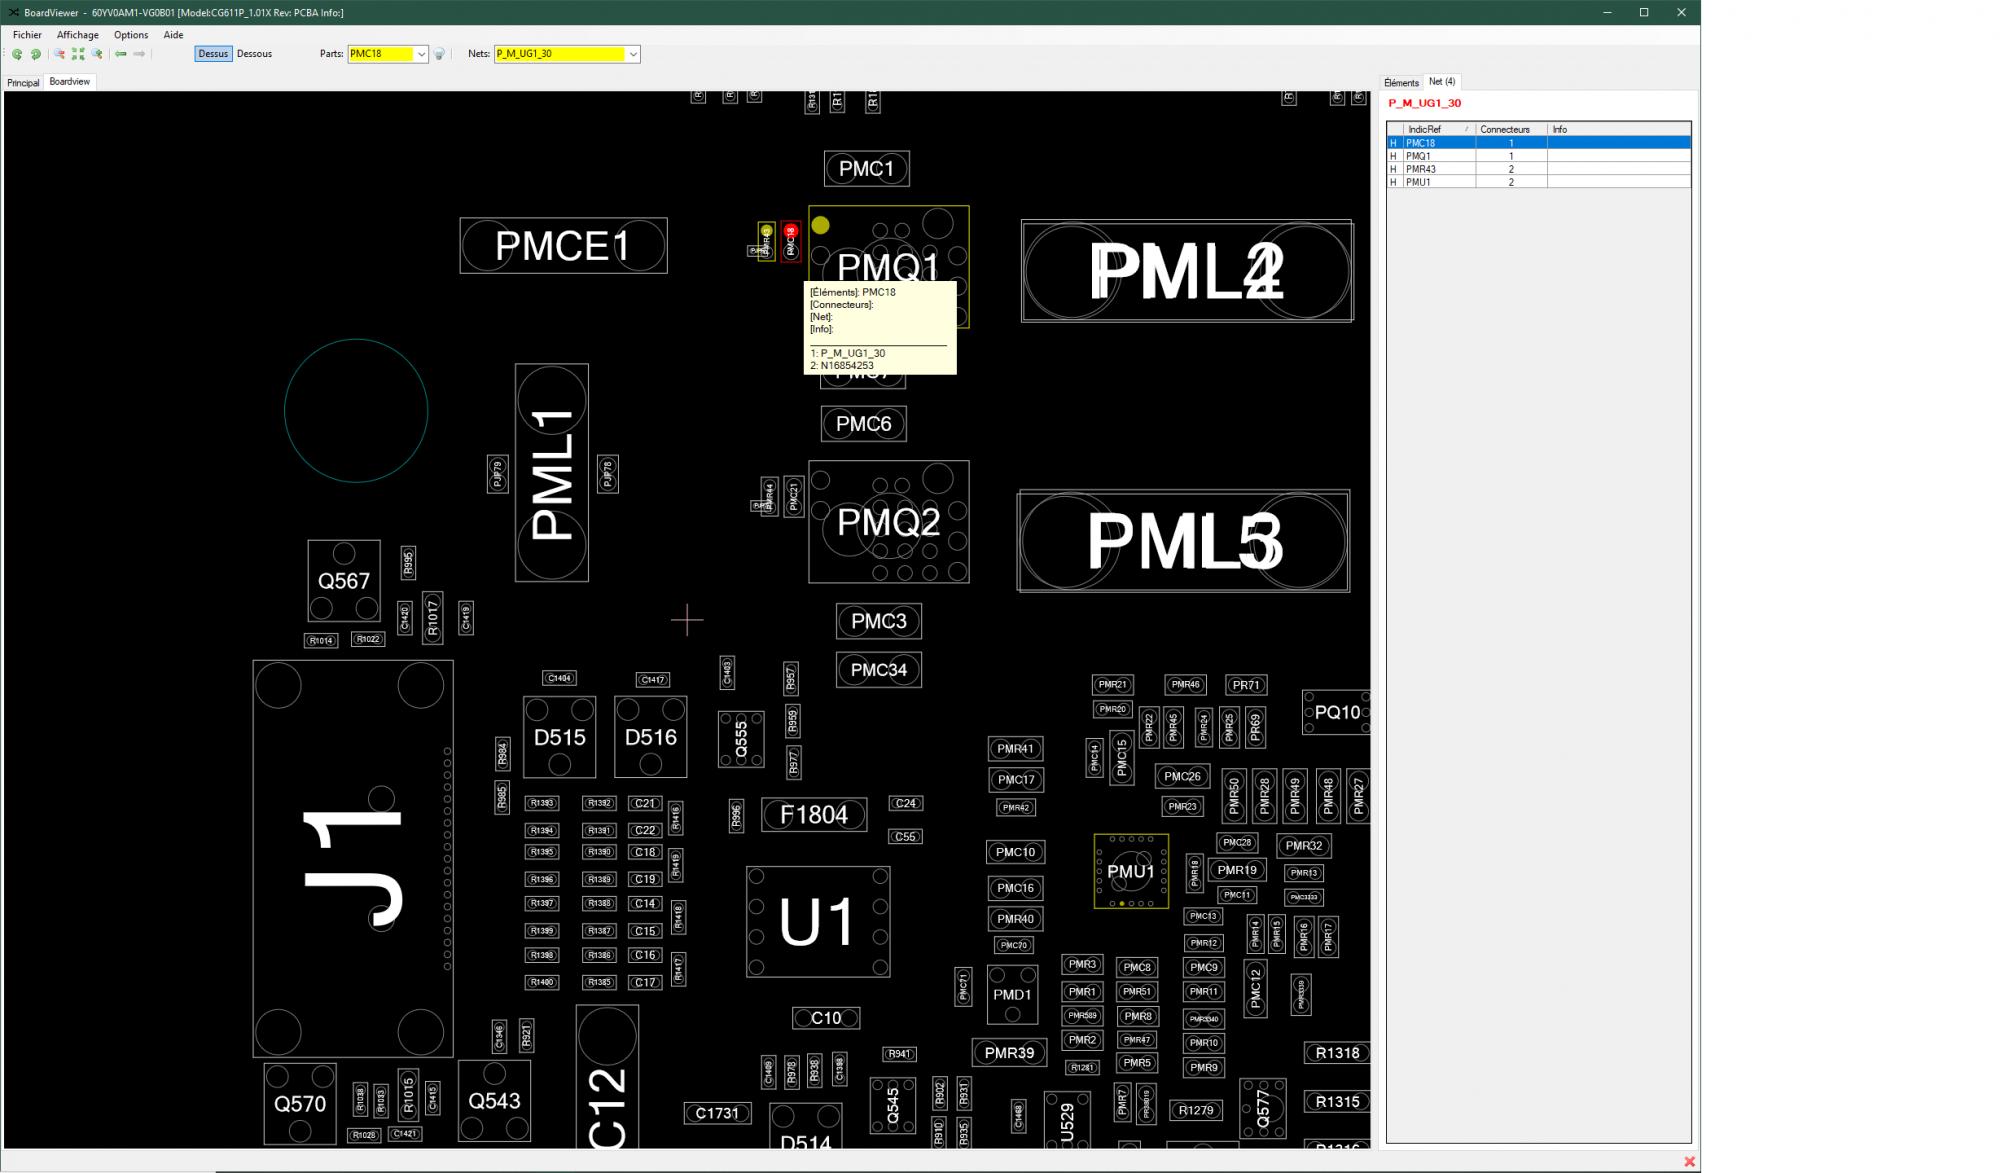Switch to the Principal tab
Screen dimensions: 2000x1173
tap(23, 83)
